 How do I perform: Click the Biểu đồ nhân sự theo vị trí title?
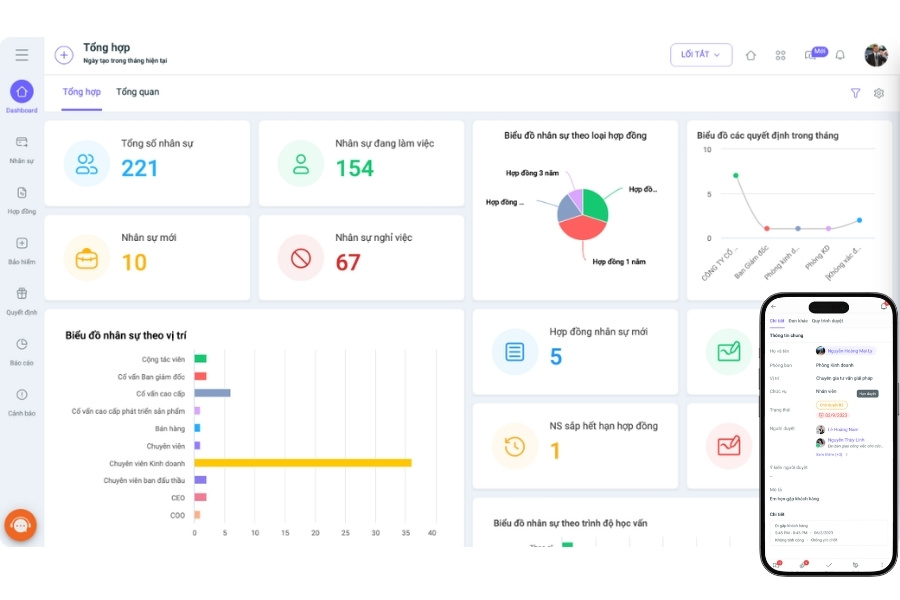click(x=126, y=335)
